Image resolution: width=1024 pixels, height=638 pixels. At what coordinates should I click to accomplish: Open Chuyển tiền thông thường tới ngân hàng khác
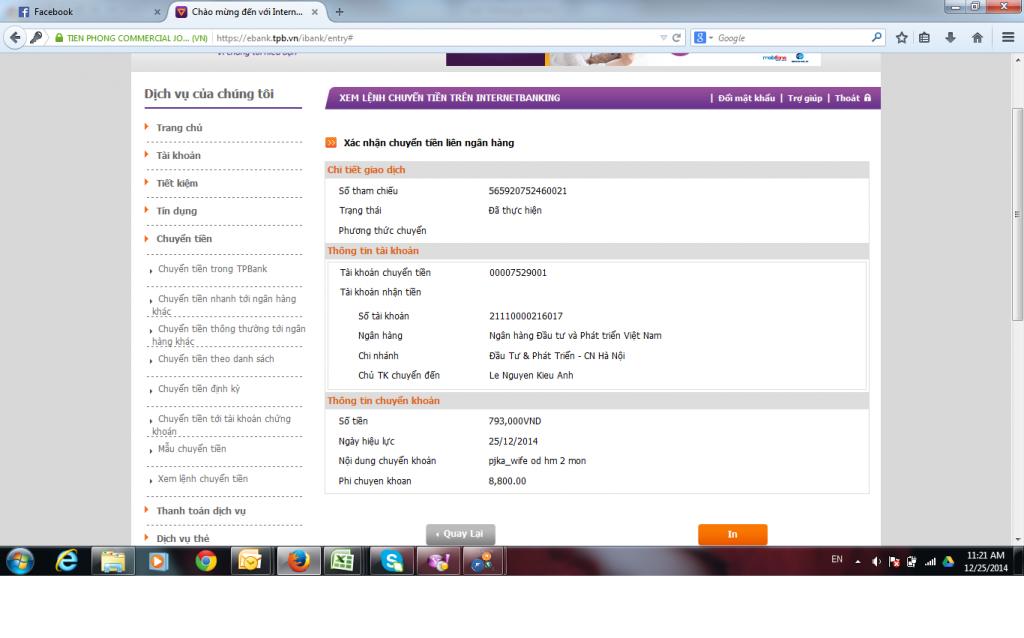229,335
